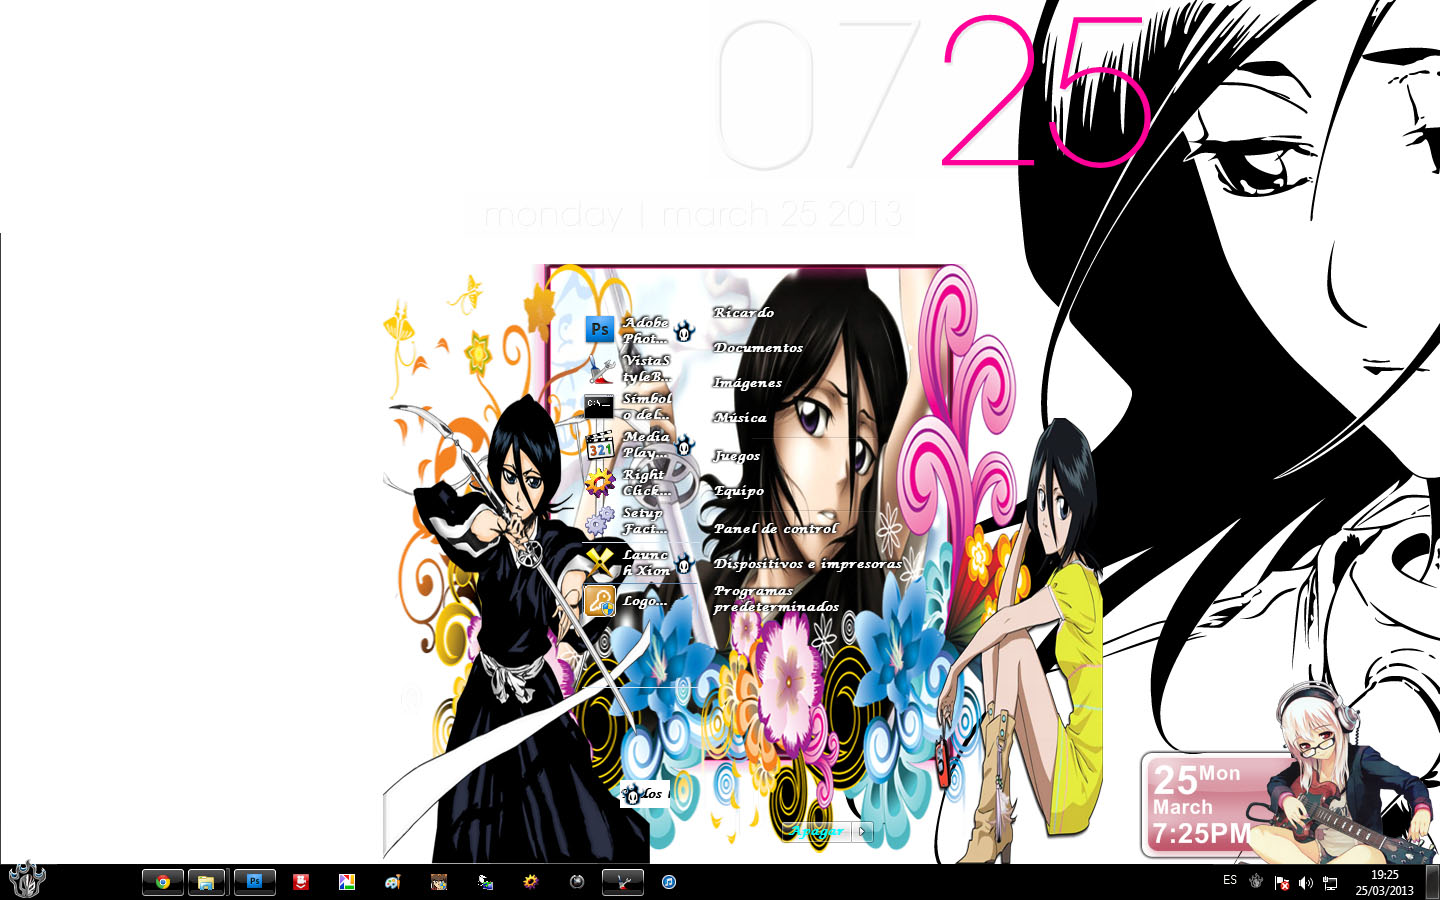Launch Google Chrome from the taskbar
Viewport: 1440px width, 900px height.
point(161,882)
